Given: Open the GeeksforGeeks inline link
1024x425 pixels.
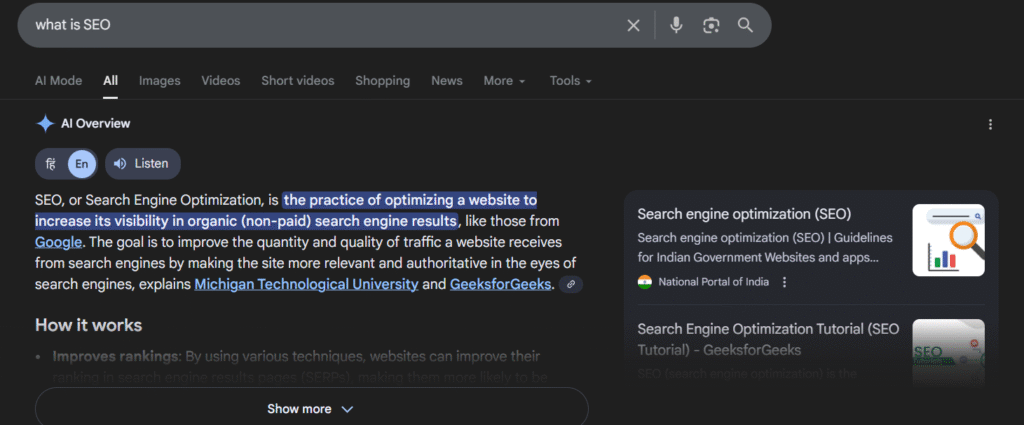Looking at the screenshot, I should [x=500, y=285].
